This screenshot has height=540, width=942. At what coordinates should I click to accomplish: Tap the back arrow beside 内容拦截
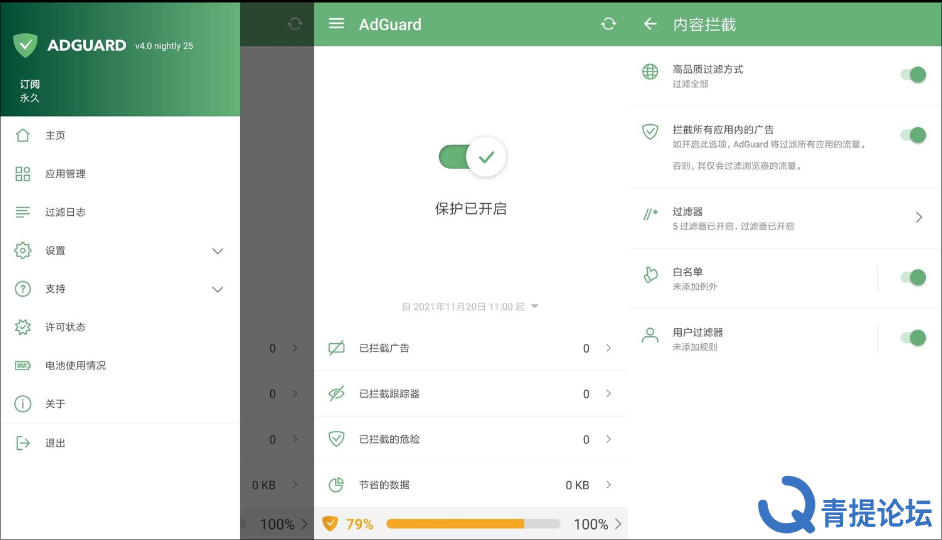point(650,23)
